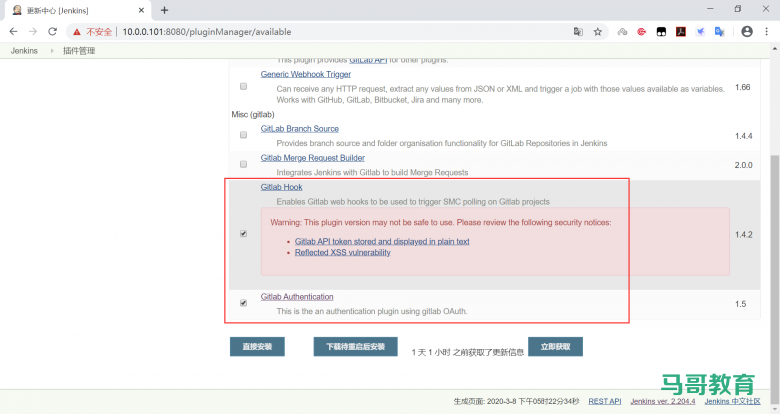Open the Jenkins ver. 2.204.4 link
The width and height of the screenshot is (780, 414).
(663, 401)
